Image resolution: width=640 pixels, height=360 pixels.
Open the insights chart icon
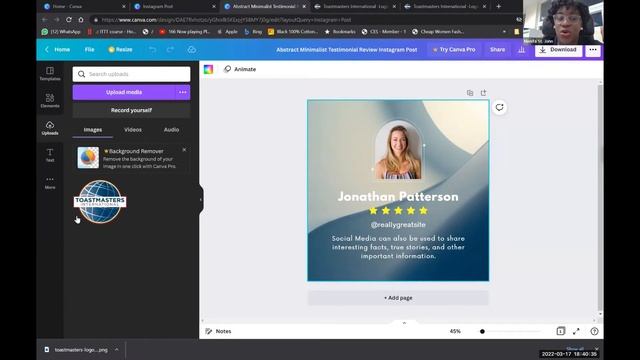pyautogui.click(x=521, y=49)
